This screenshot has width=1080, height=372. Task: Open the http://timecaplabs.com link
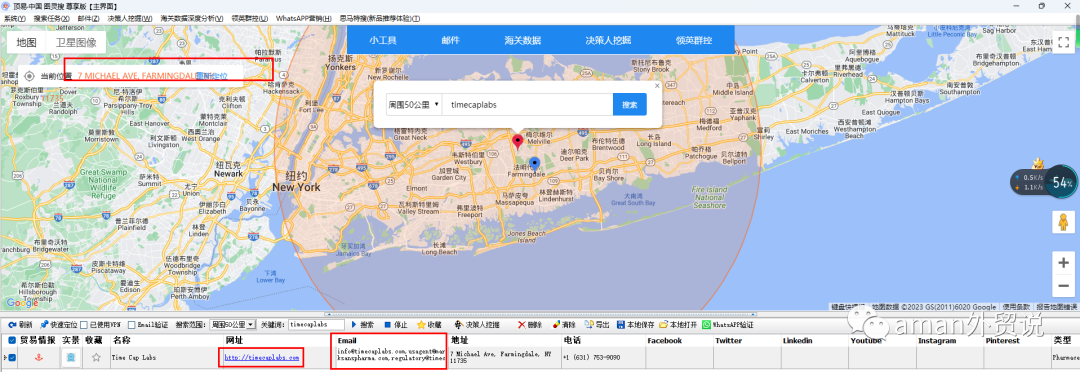[262, 358]
